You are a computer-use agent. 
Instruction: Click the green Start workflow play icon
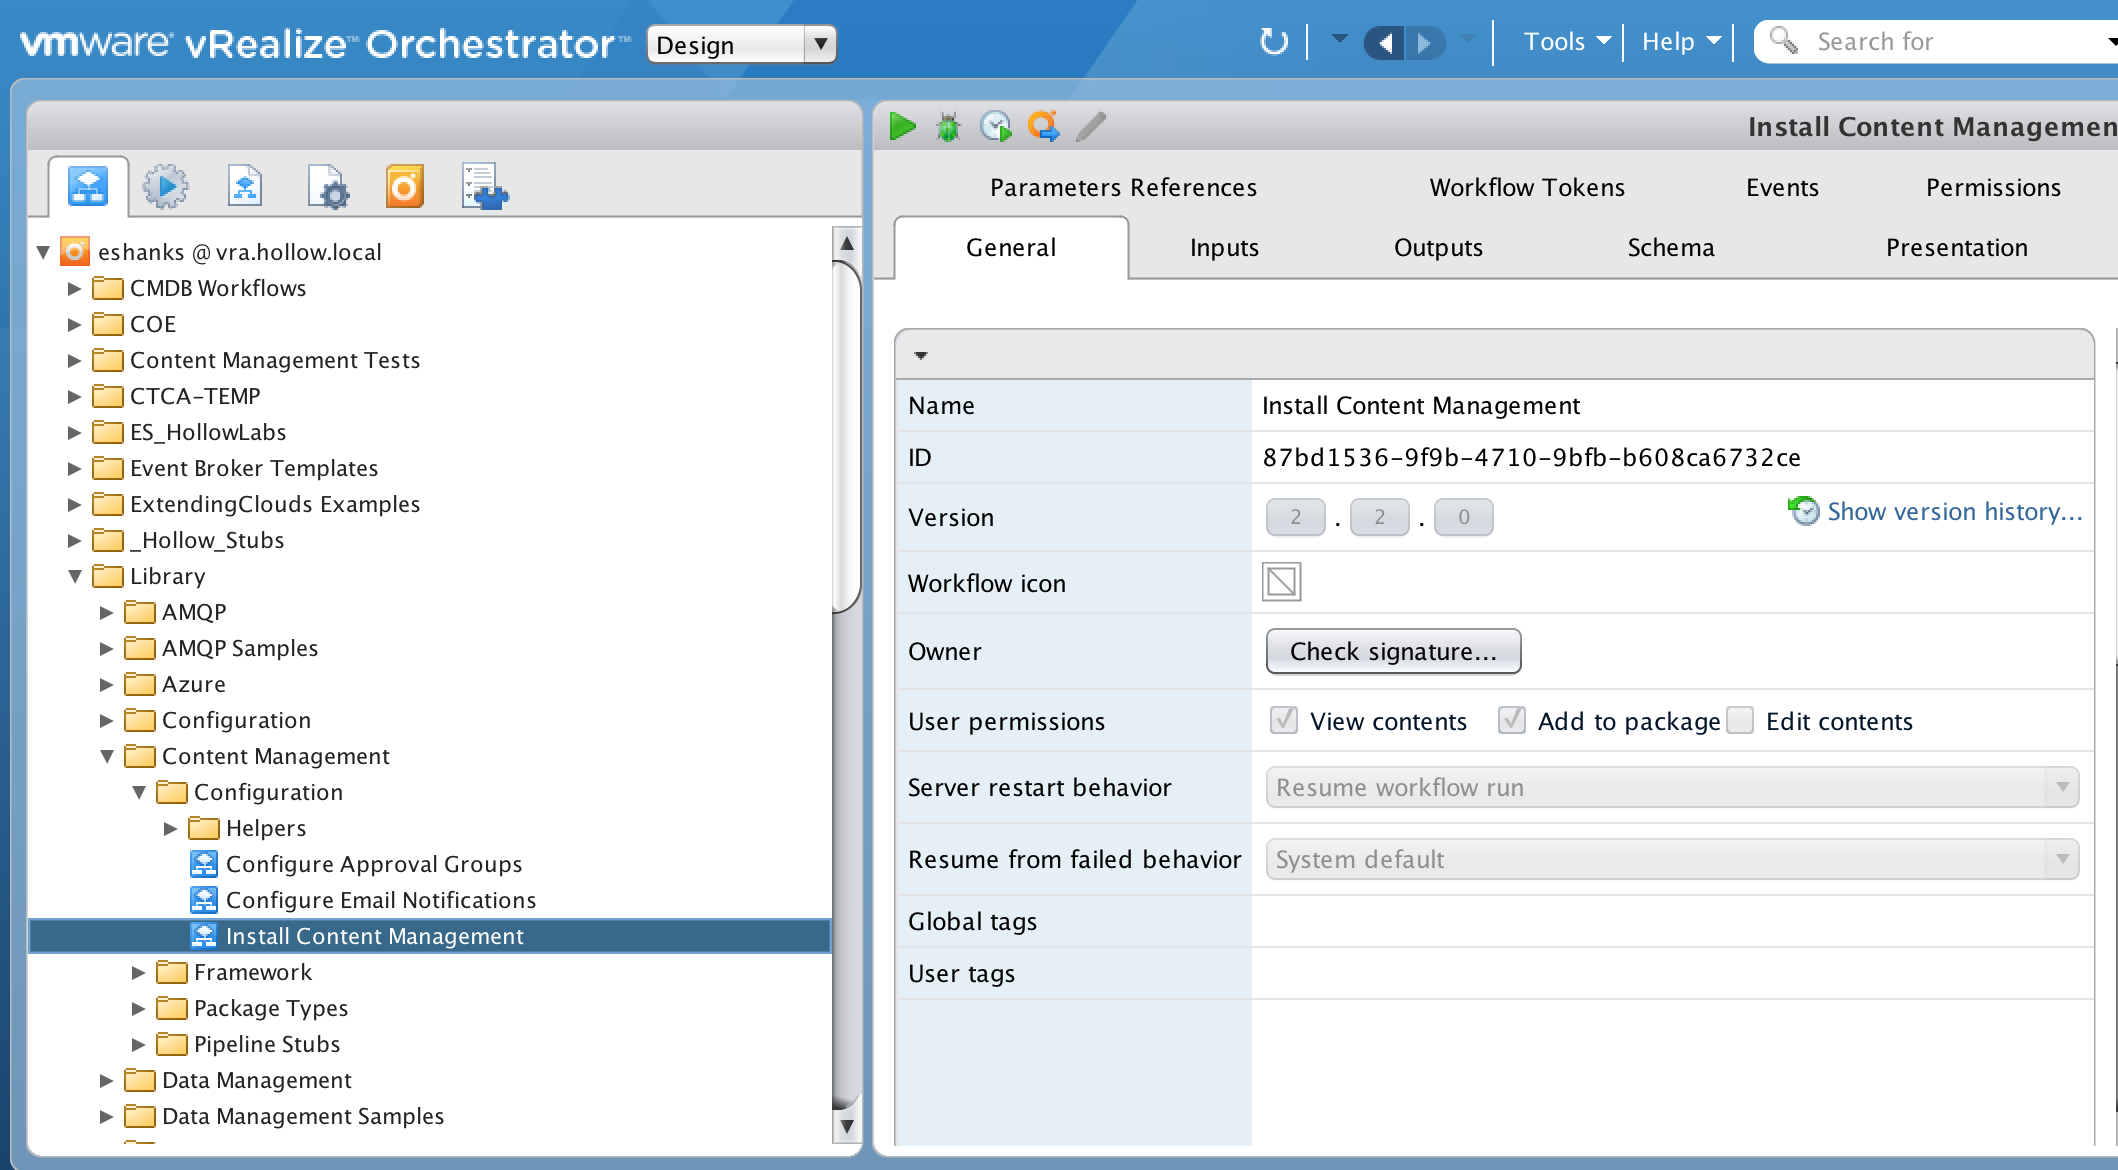point(902,126)
